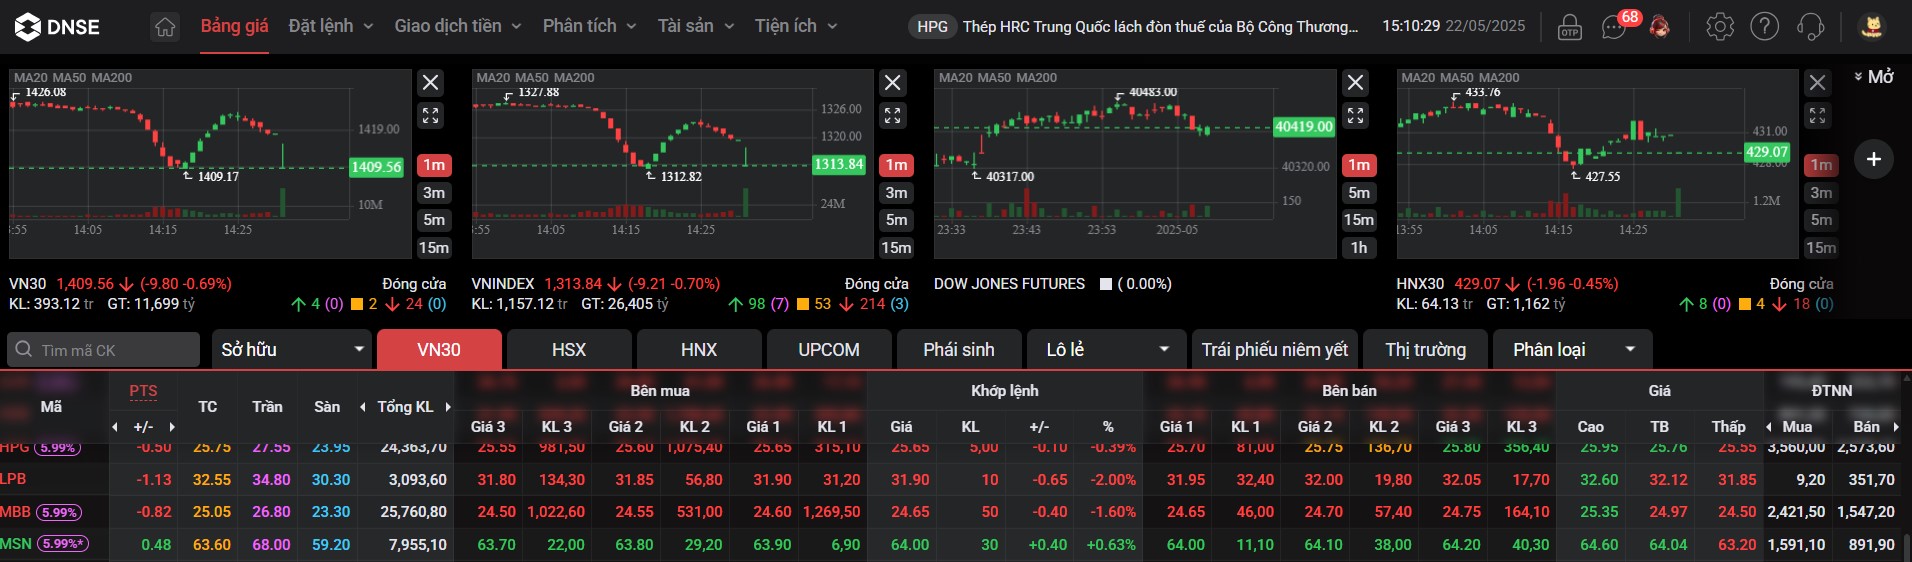Open settings gear icon
Viewport: 1912px width, 562px height.
tap(1720, 27)
